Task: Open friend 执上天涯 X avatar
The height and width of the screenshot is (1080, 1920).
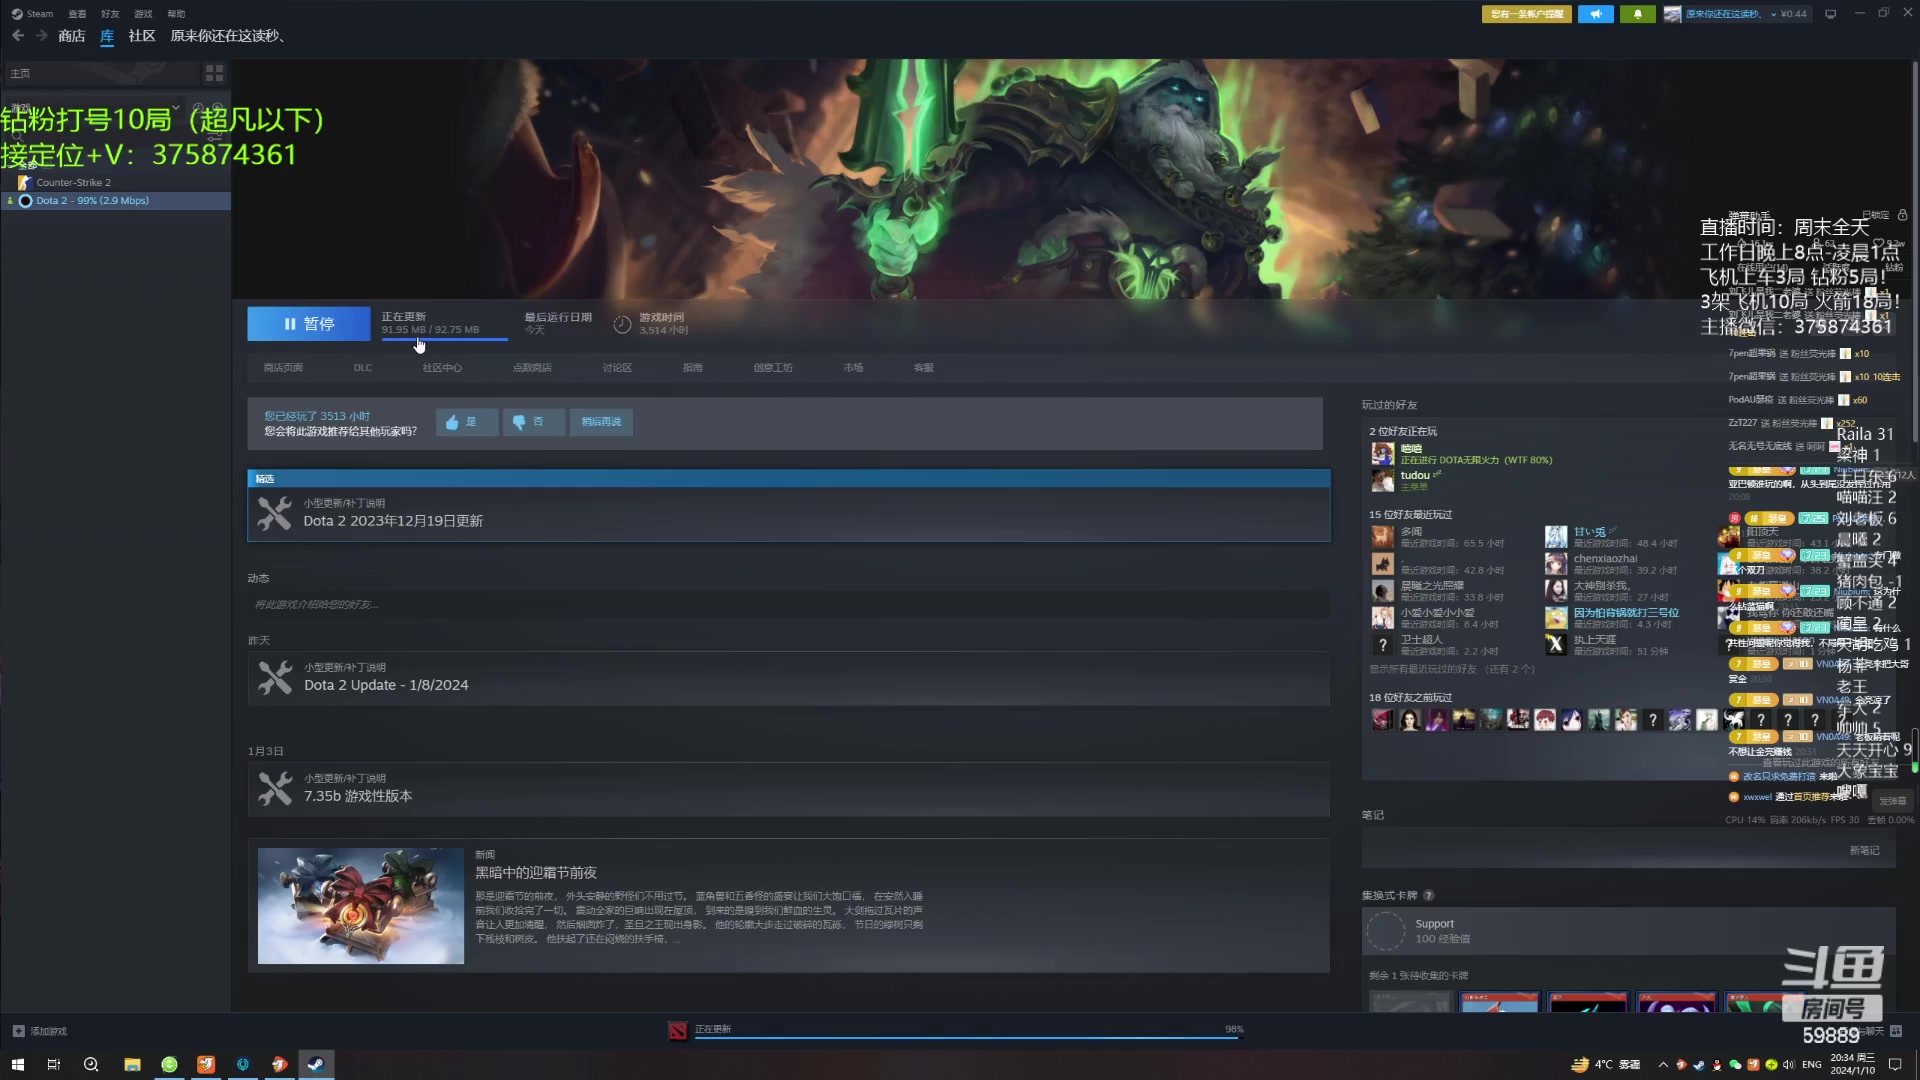Action: pyautogui.click(x=1556, y=645)
